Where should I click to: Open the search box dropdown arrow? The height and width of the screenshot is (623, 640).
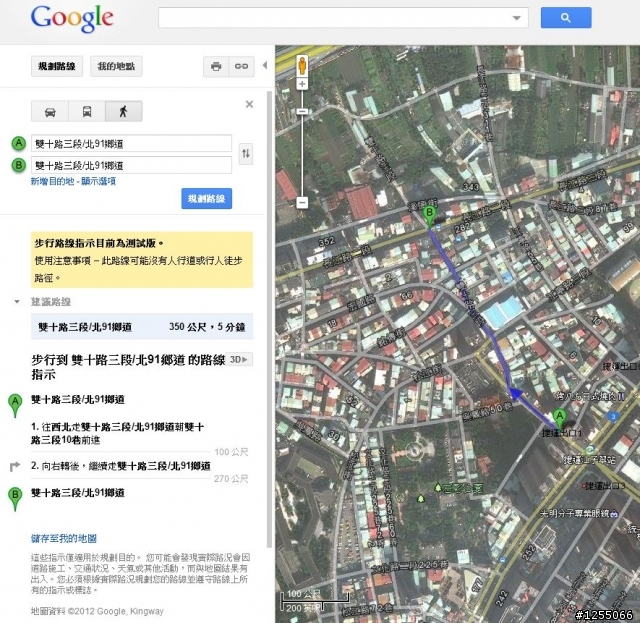pyautogui.click(x=516, y=18)
